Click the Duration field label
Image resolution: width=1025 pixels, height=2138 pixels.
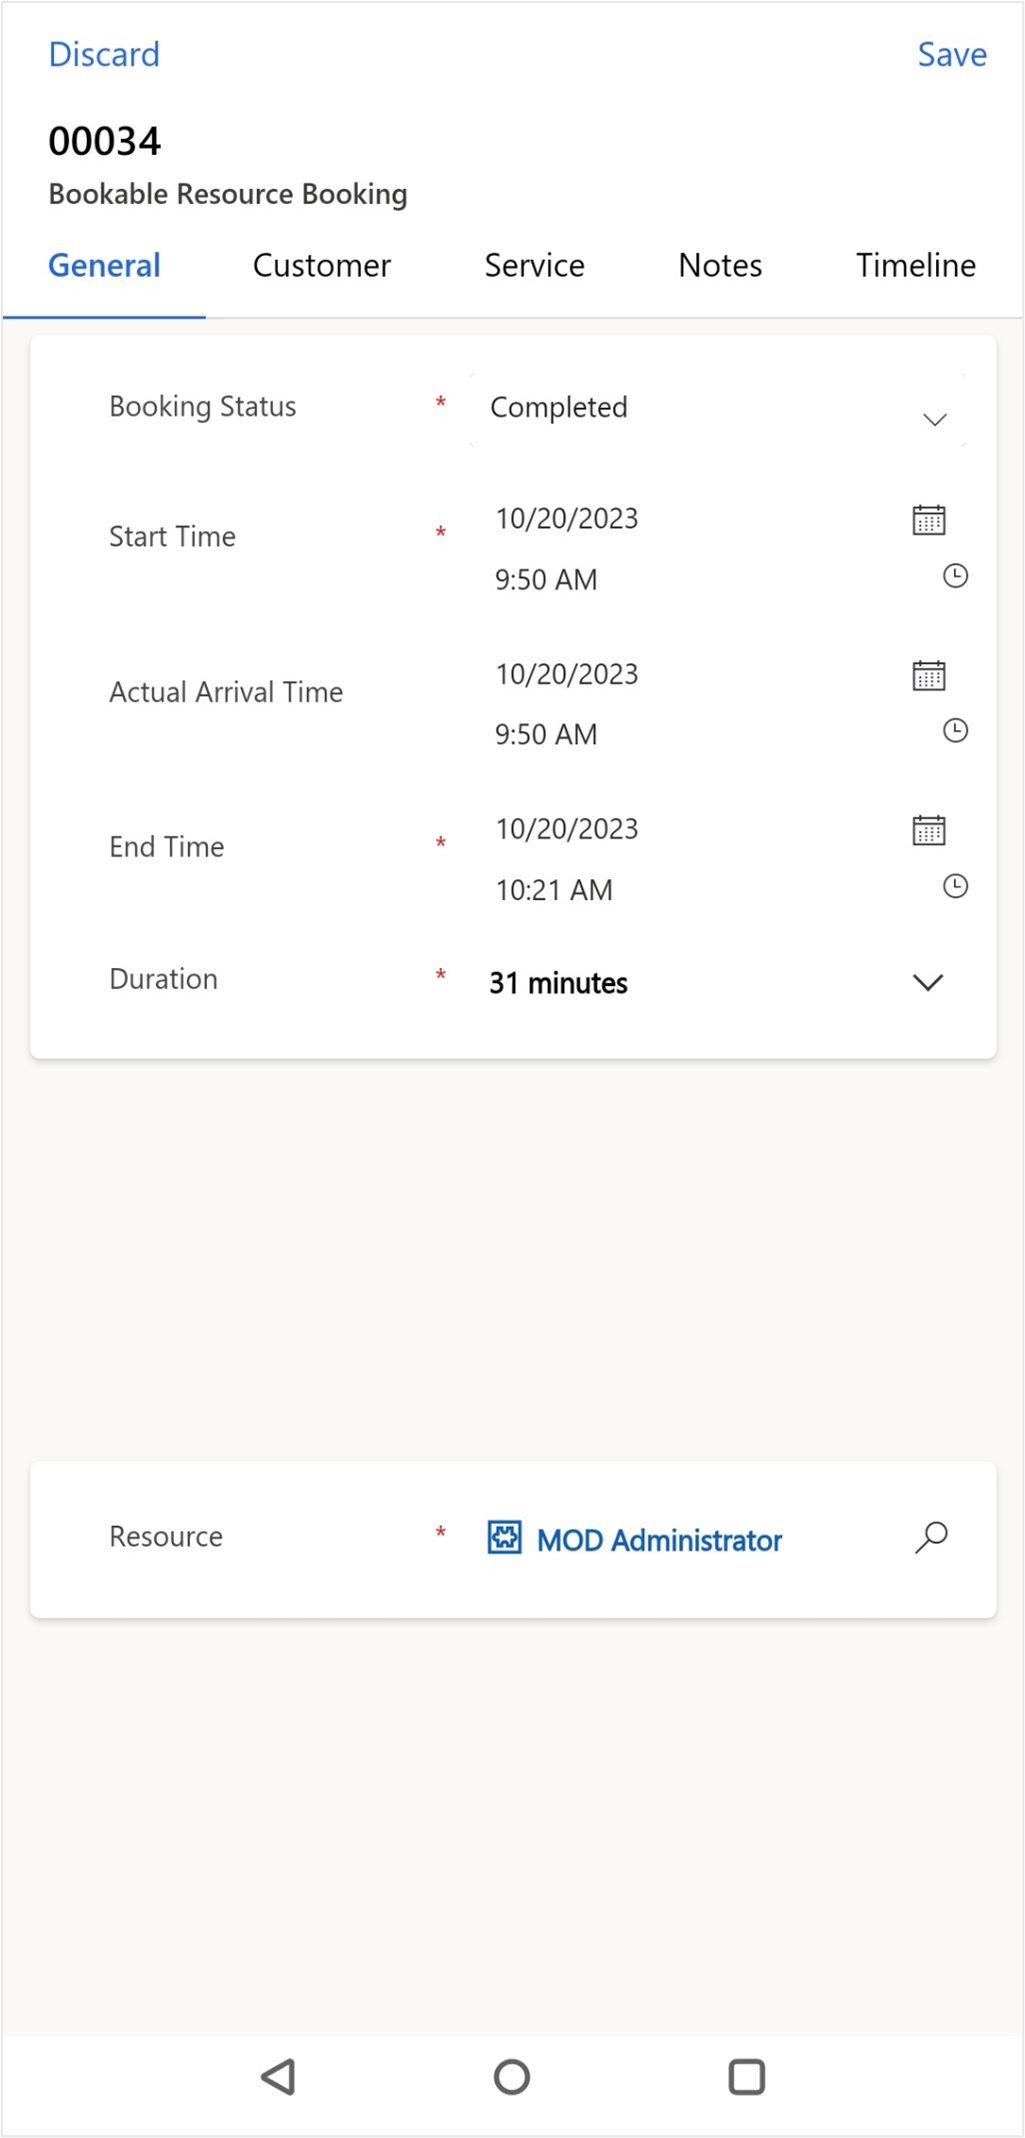163,979
